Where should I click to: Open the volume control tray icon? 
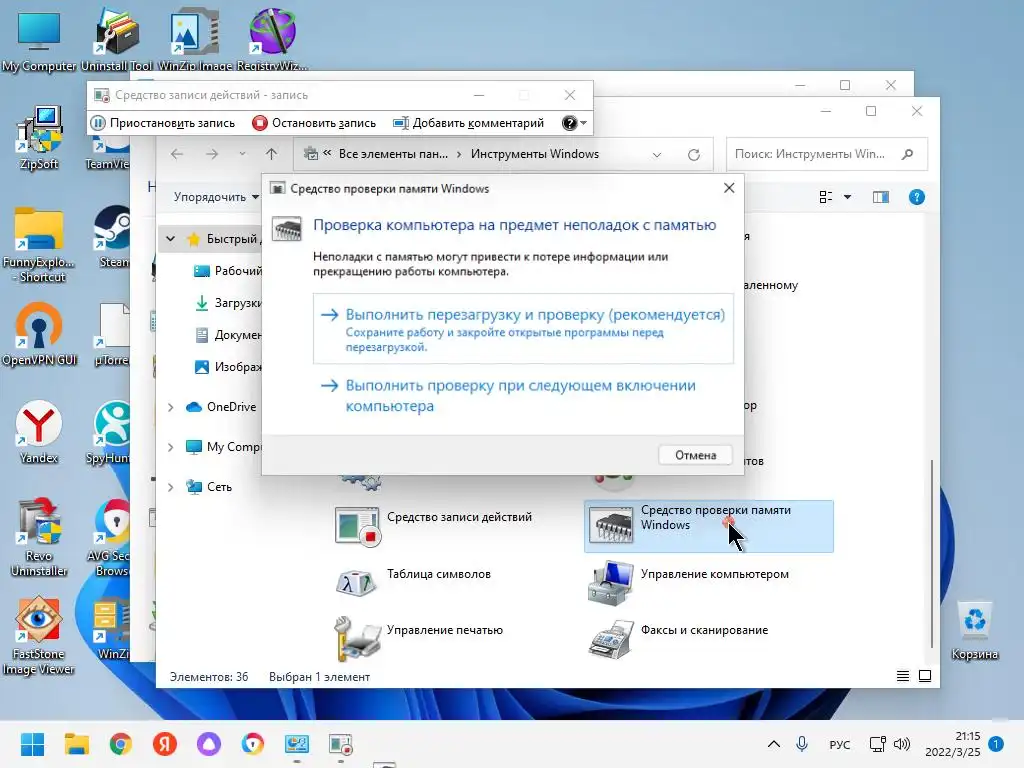(x=902, y=744)
